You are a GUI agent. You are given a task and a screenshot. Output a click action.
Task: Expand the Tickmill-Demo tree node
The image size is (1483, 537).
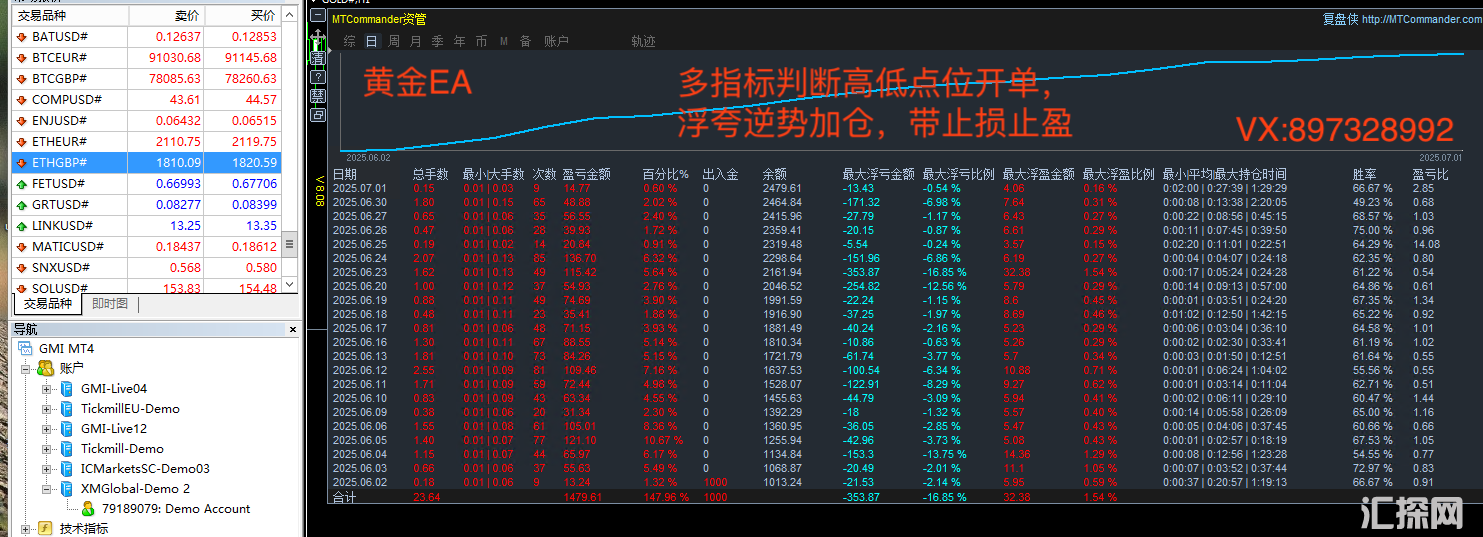47,449
